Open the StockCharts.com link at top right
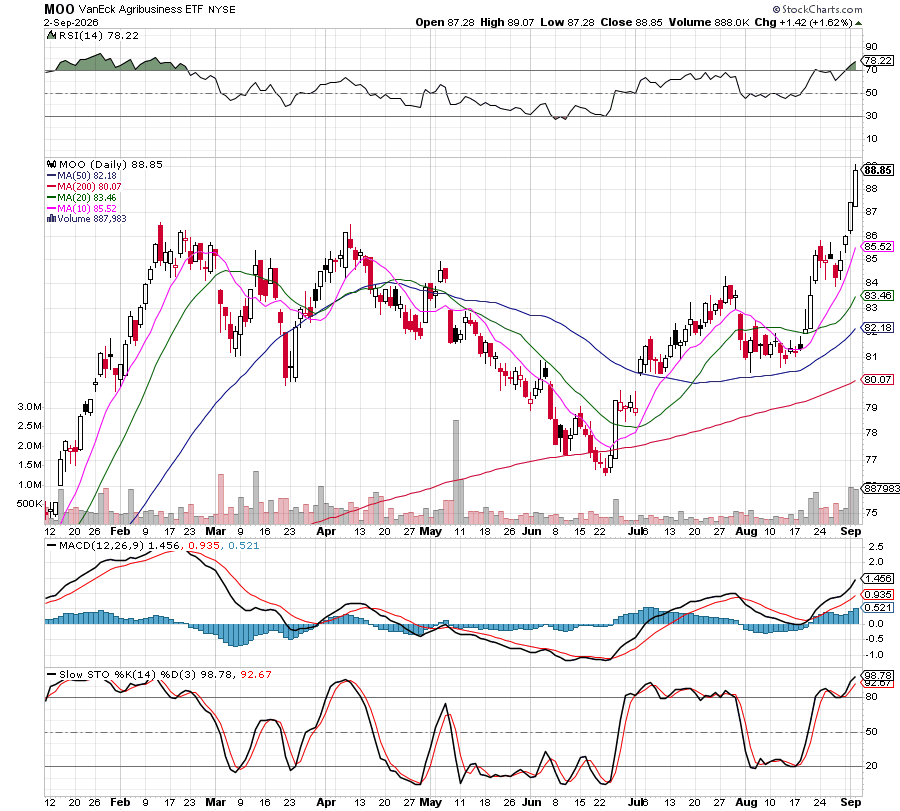This screenshot has width=900, height=811. 817,9
